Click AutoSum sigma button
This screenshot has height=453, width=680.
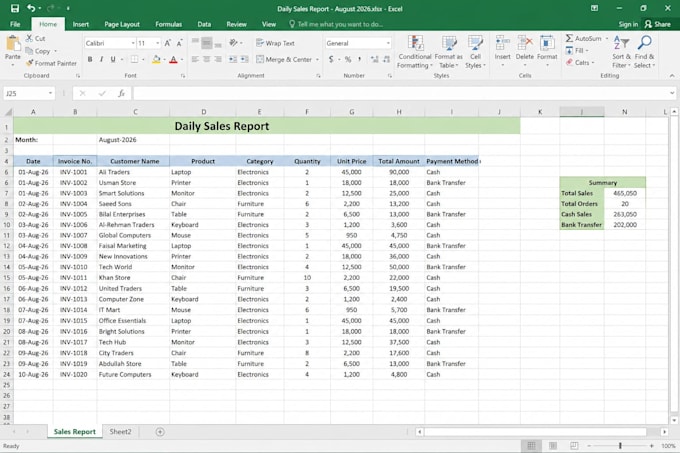click(584, 39)
